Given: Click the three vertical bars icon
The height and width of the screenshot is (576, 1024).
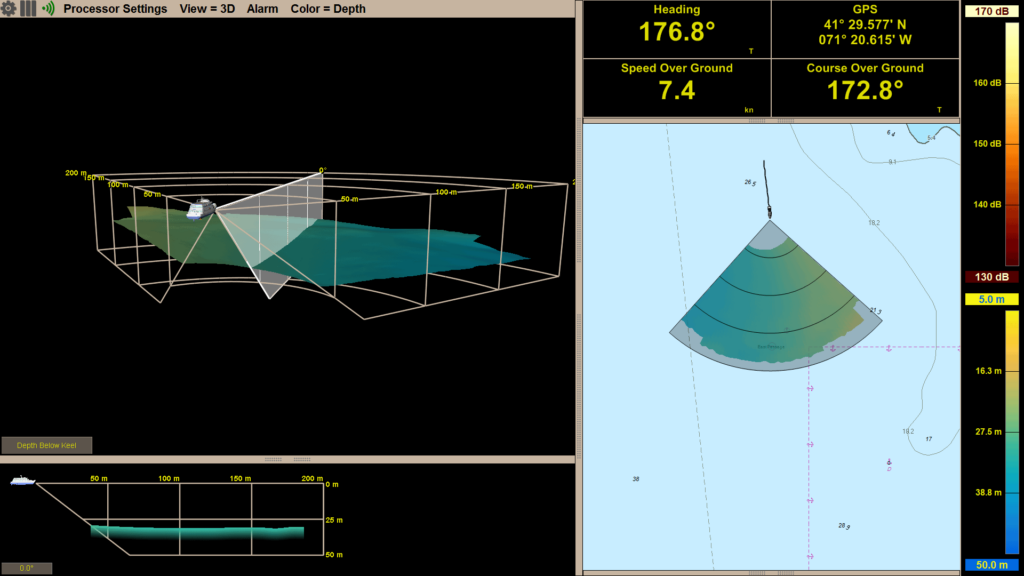Looking at the screenshot, I should [28, 8].
